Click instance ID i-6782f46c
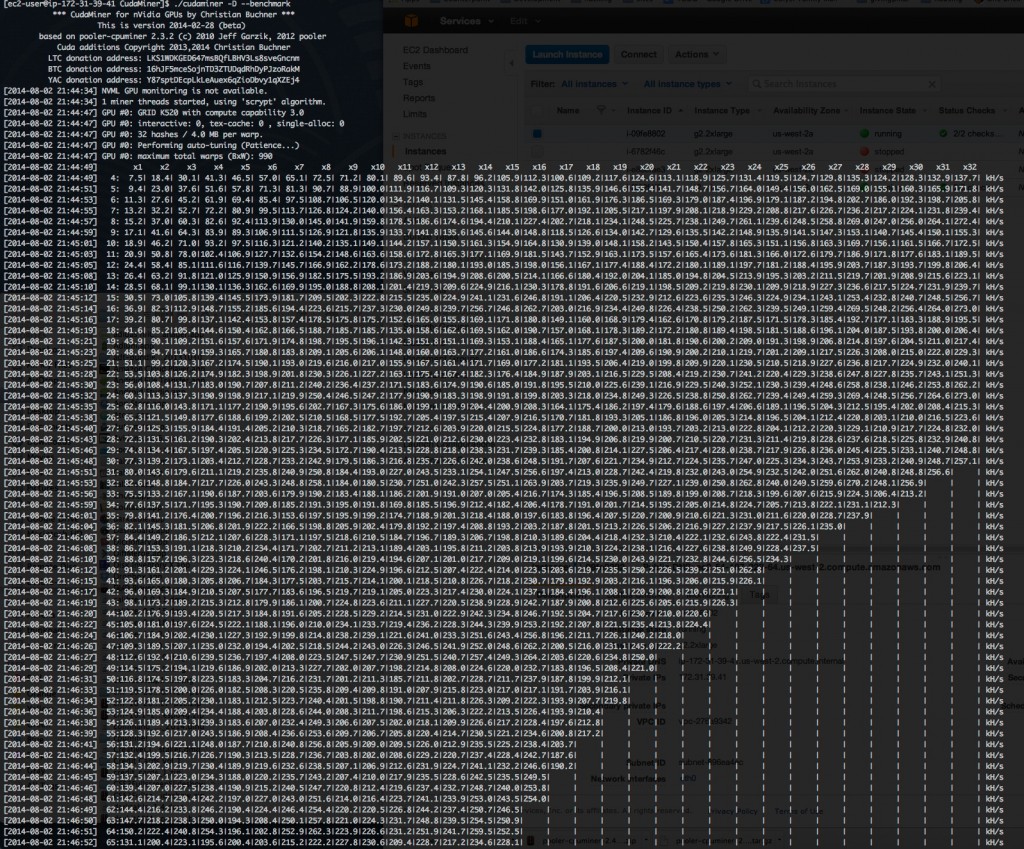1024x849 pixels. tap(645, 152)
